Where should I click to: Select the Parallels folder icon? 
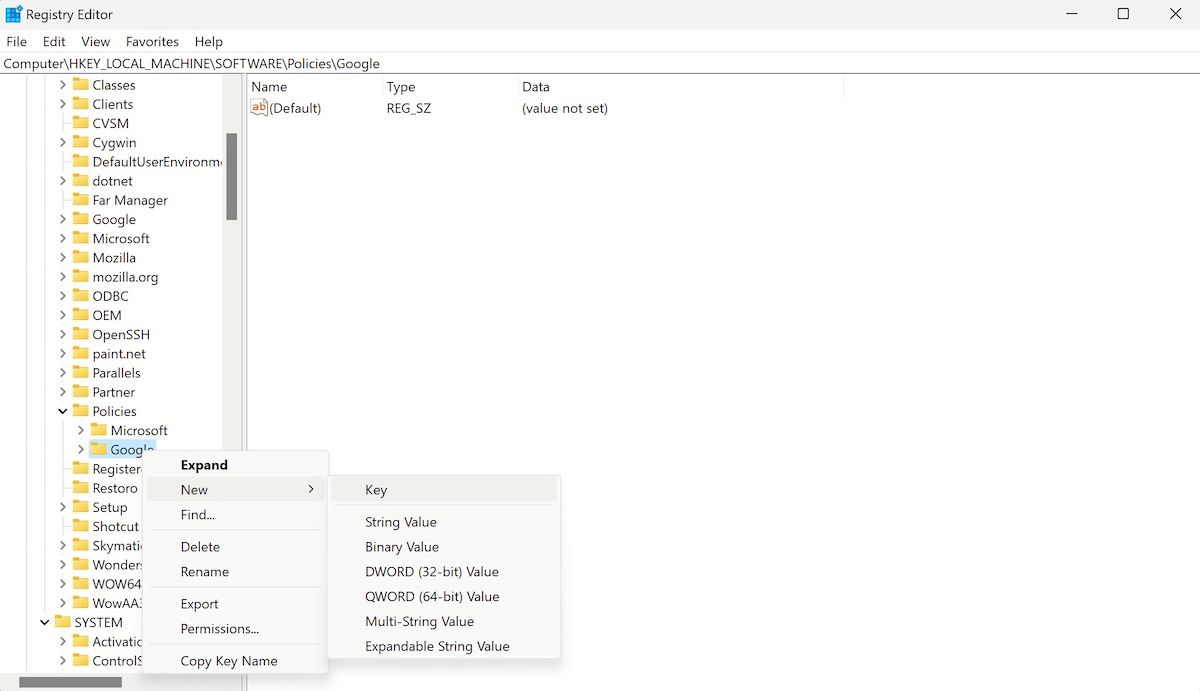coord(83,372)
